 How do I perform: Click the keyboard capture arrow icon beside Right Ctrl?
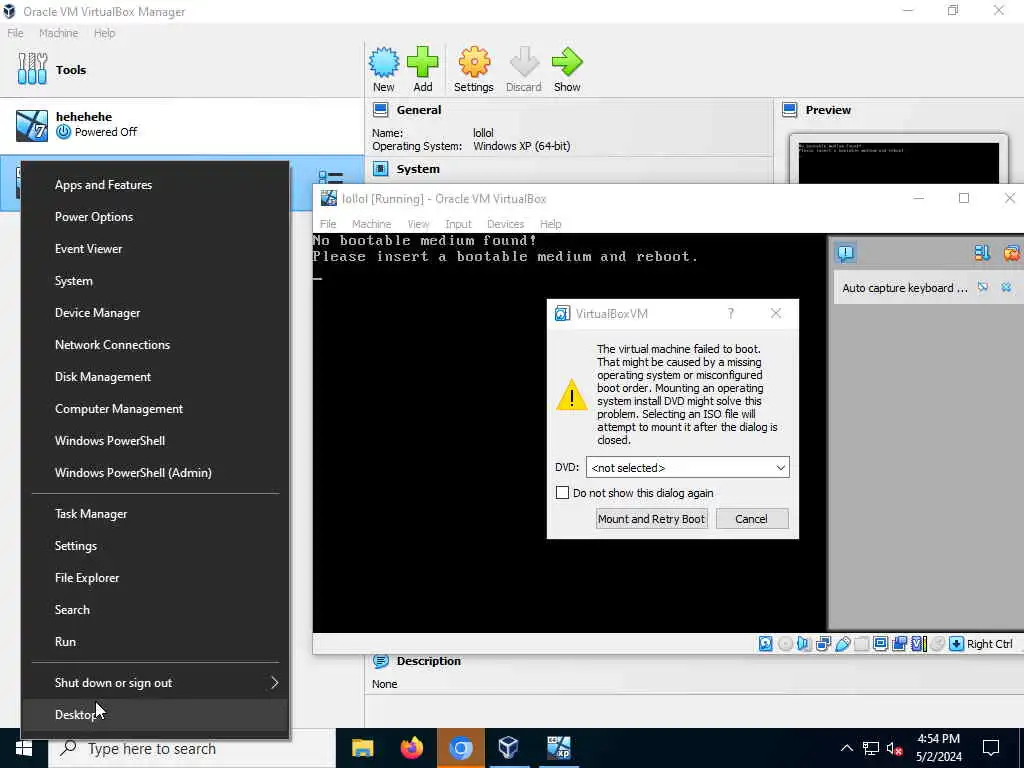coord(957,644)
